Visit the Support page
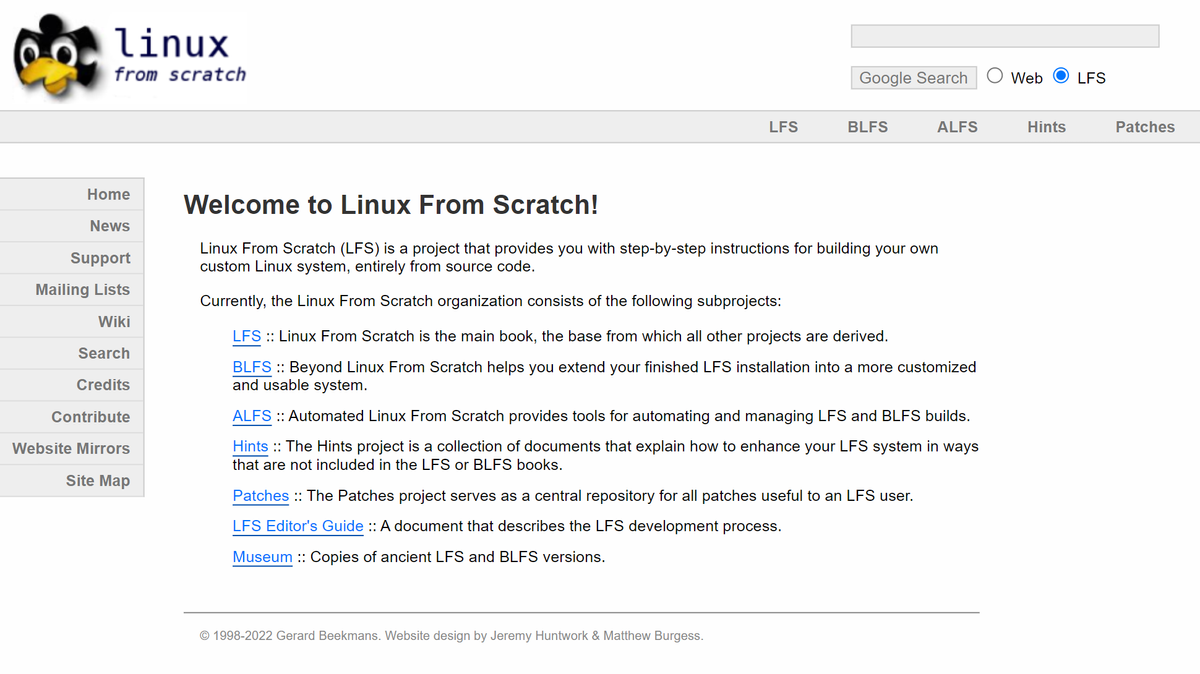The height and width of the screenshot is (674, 1200). 100,257
